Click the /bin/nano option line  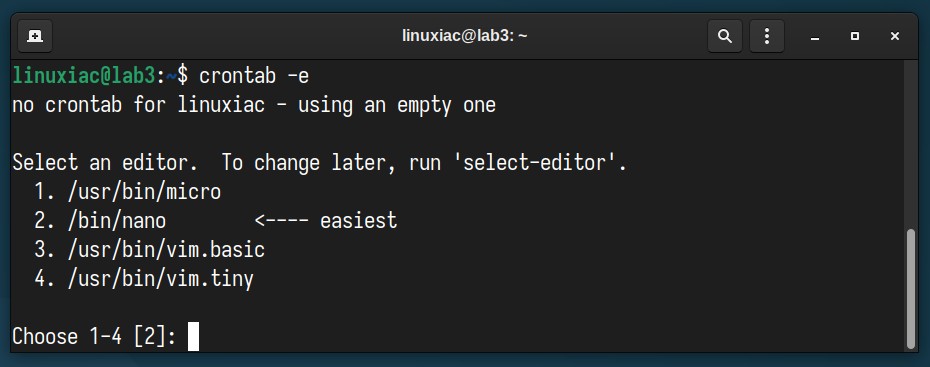coord(100,221)
